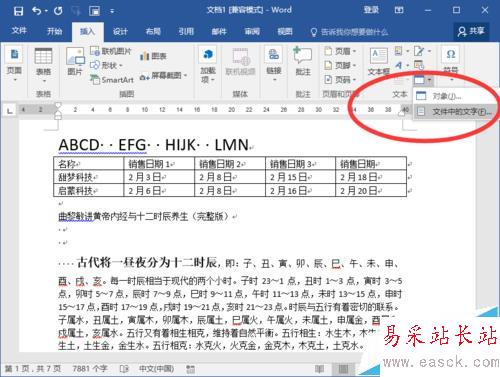500x377 pixels.
Task: Insert a 图表 (Chart)
Action: pos(153,56)
